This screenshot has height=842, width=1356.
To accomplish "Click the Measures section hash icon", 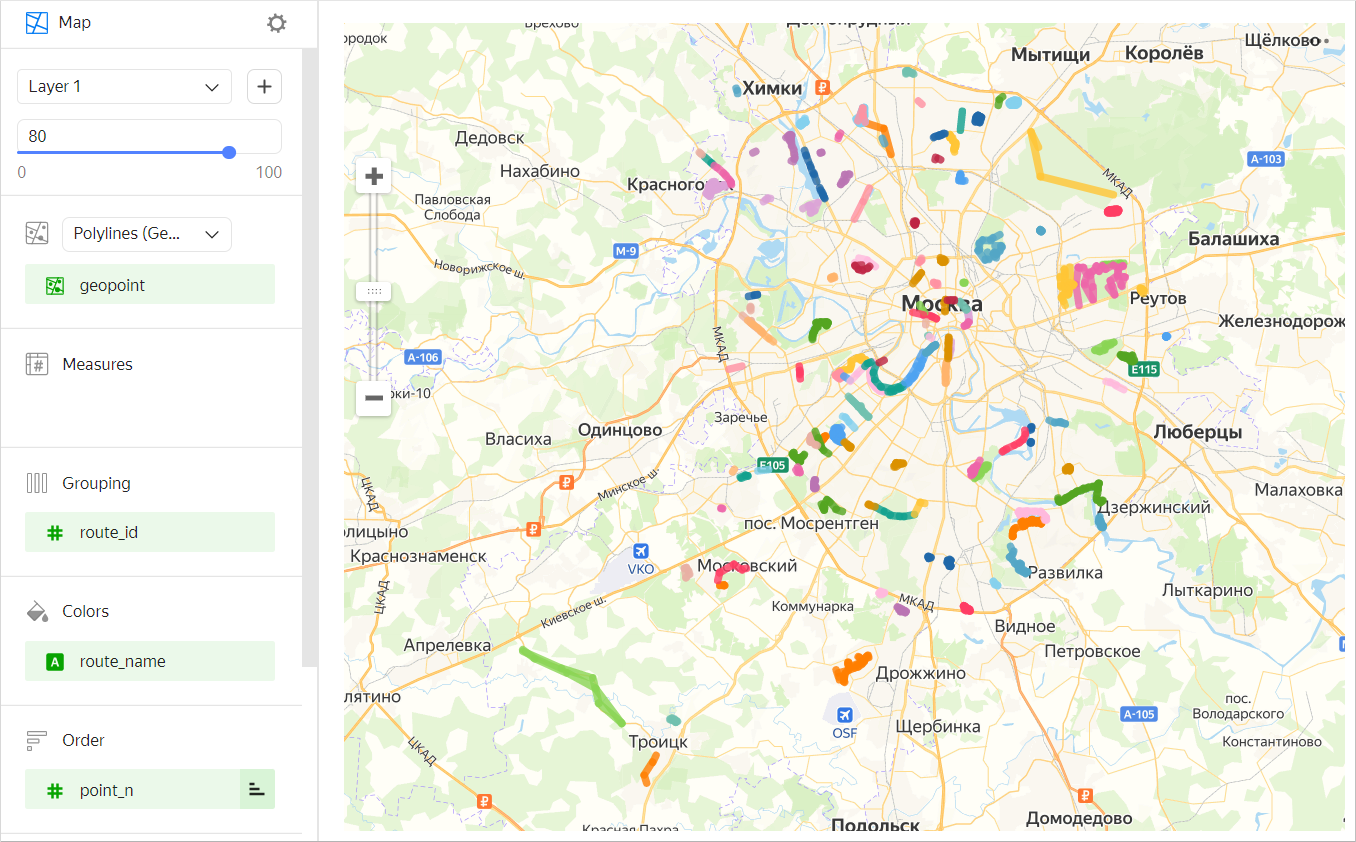I will coord(37,363).
